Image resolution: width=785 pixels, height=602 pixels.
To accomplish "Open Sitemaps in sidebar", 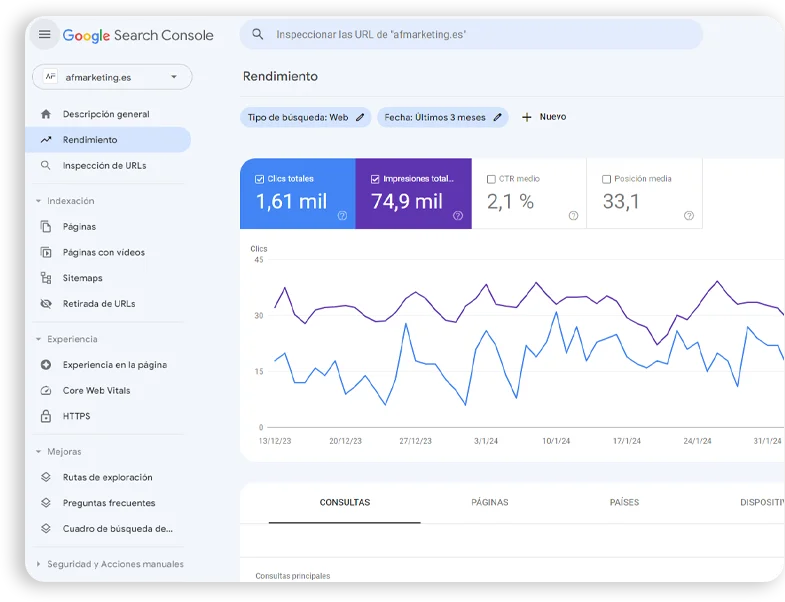I will coord(108,278).
